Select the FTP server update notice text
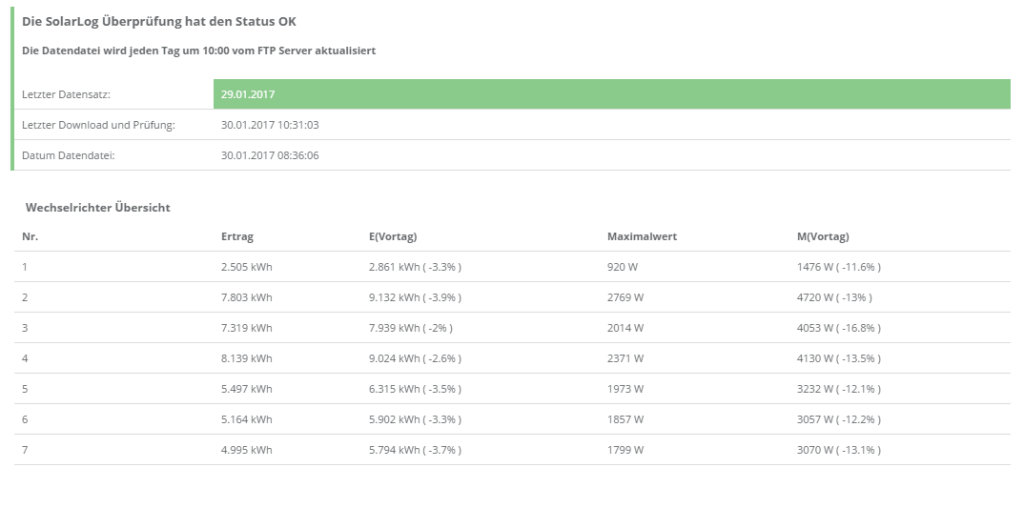The image size is (1024, 529). [x=198, y=51]
